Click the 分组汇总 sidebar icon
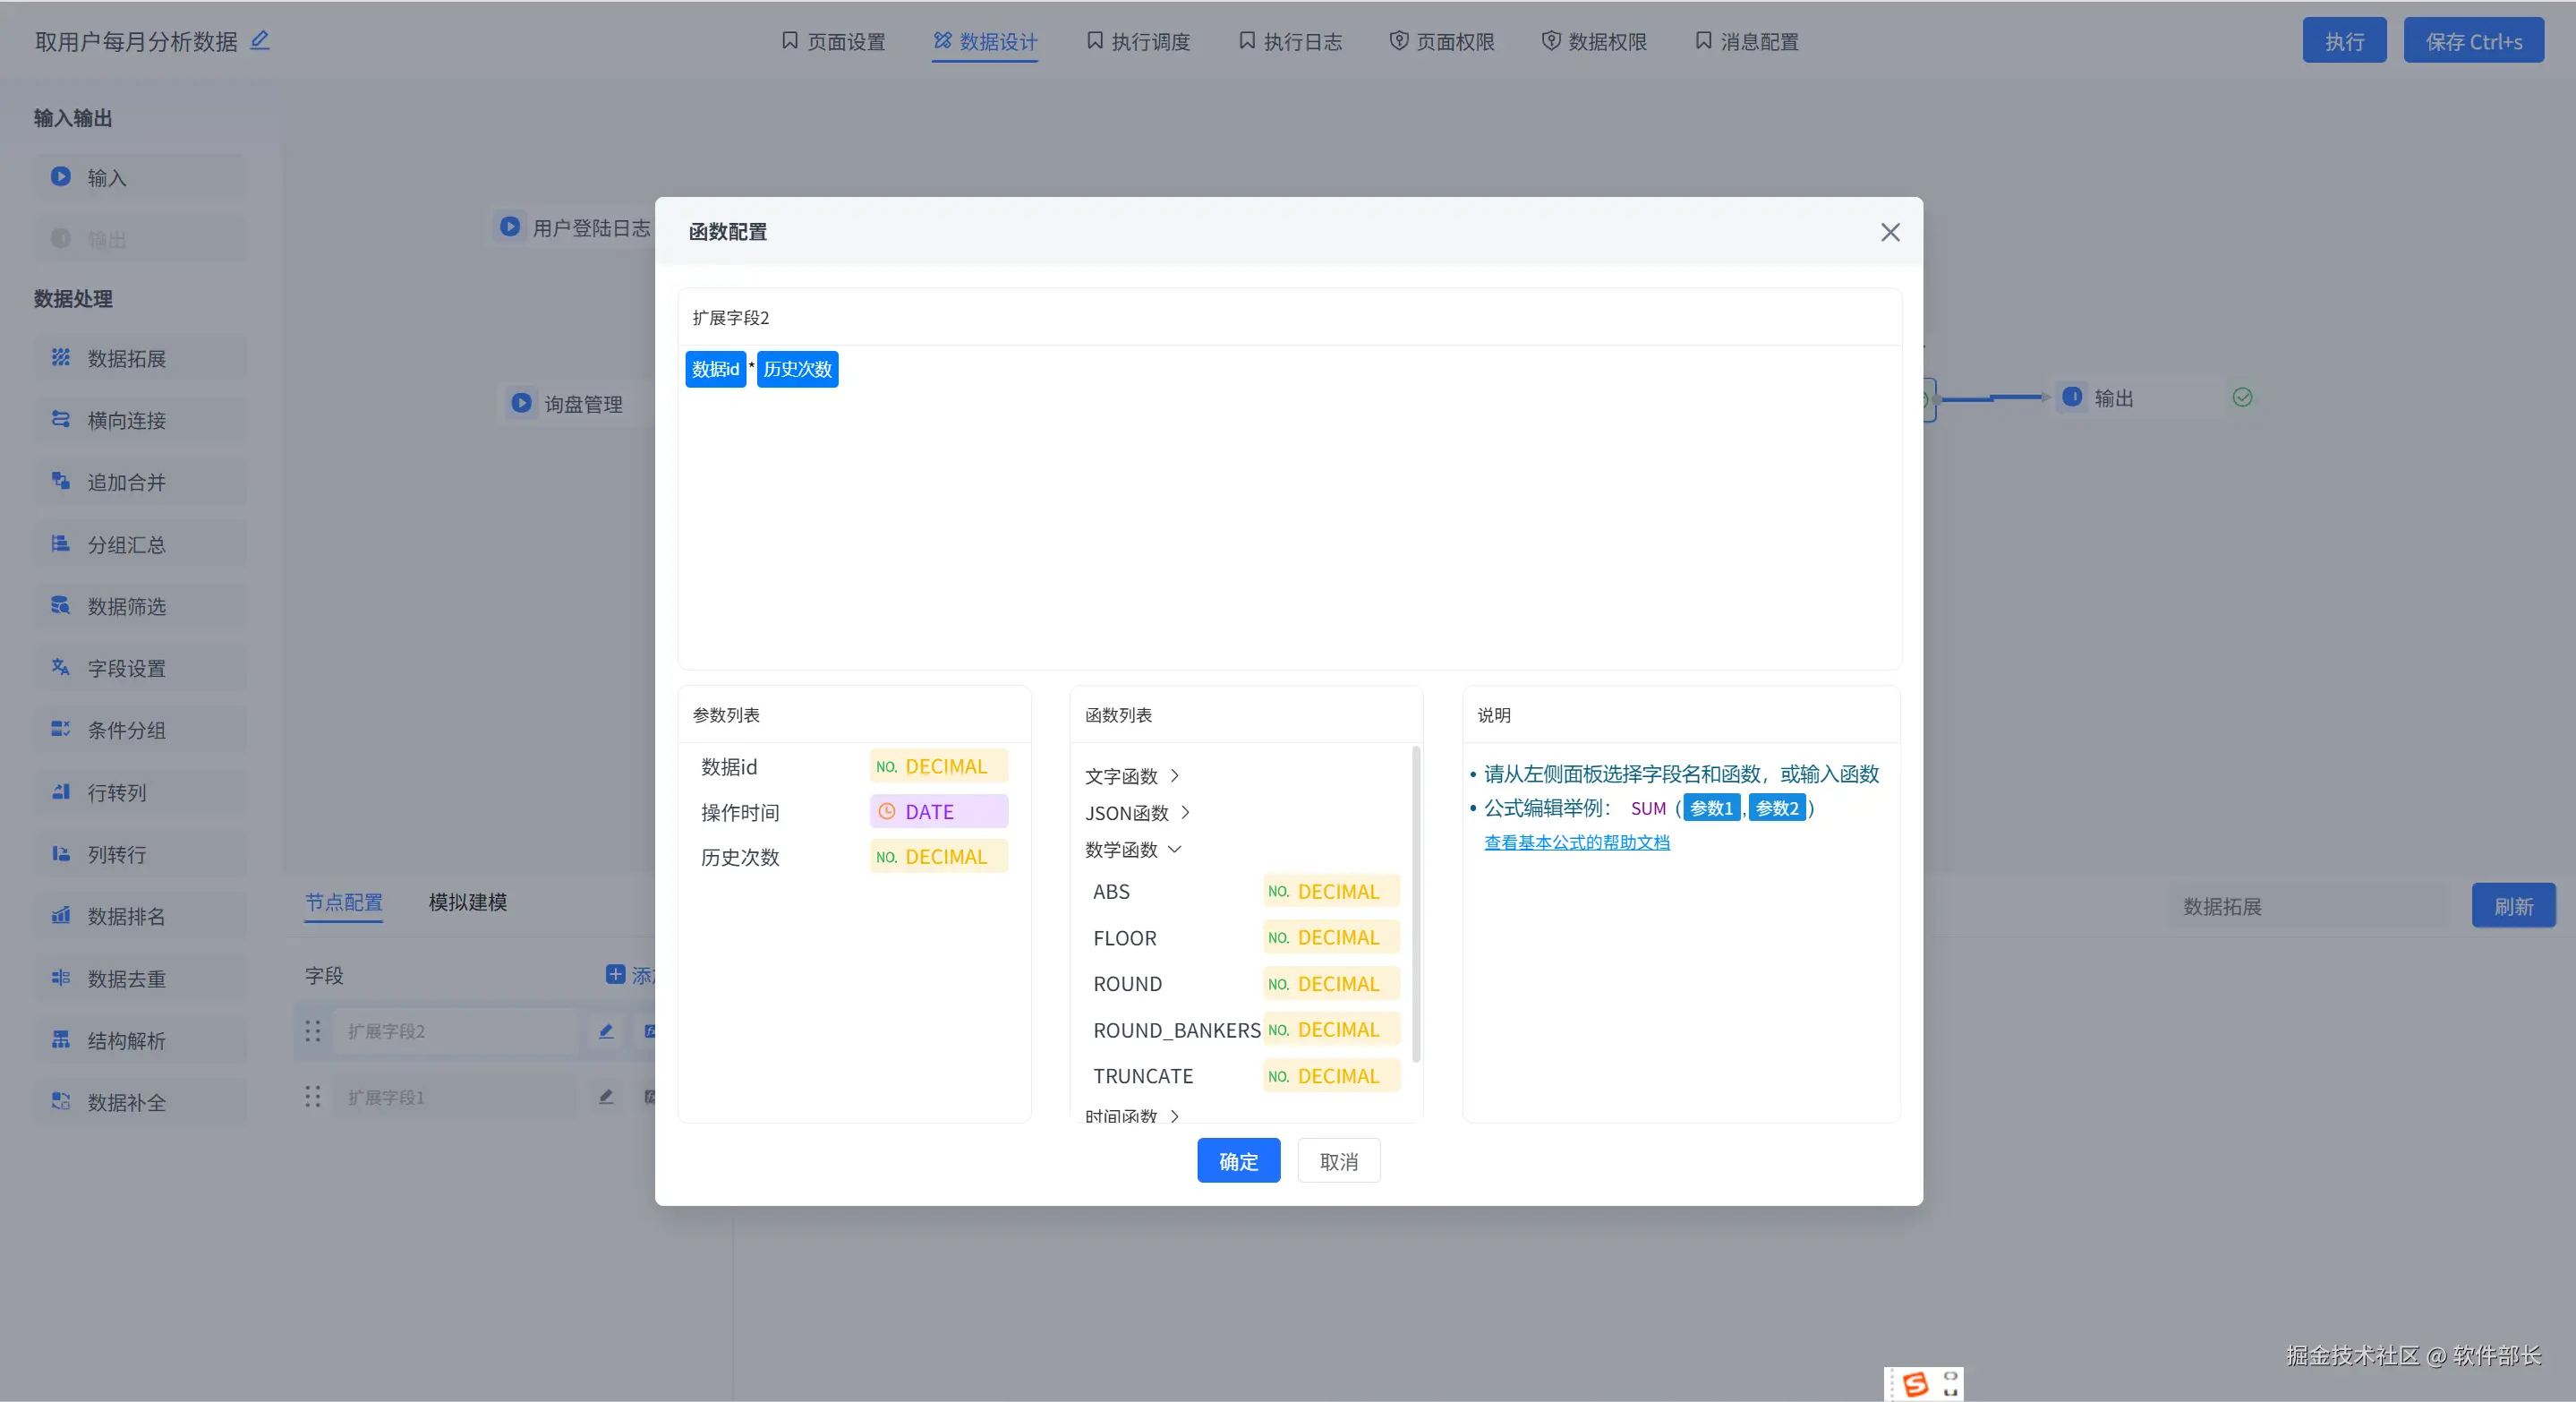The height and width of the screenshot is (1402, 2576). [61, 543]
